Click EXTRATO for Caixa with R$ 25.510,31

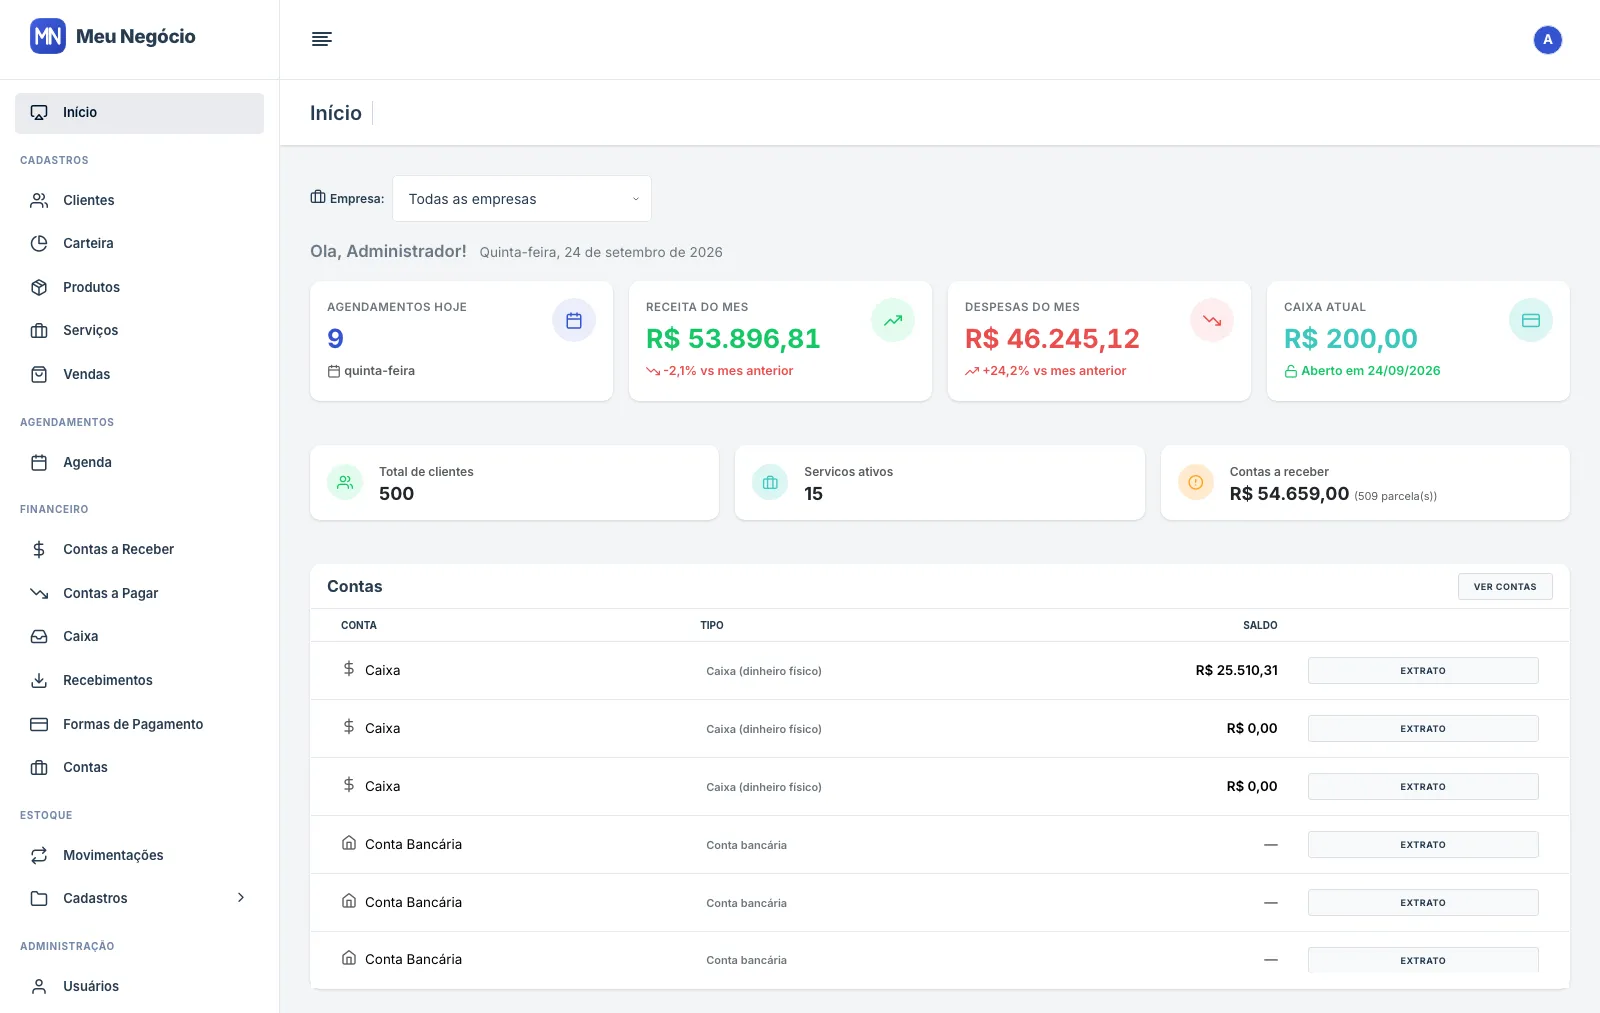(1423, 671)
